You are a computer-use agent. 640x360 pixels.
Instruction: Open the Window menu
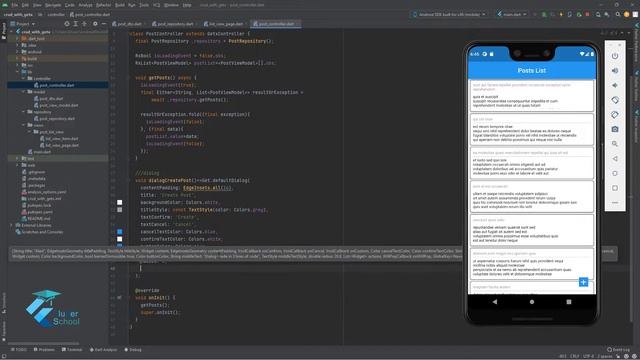coord(171,5)
